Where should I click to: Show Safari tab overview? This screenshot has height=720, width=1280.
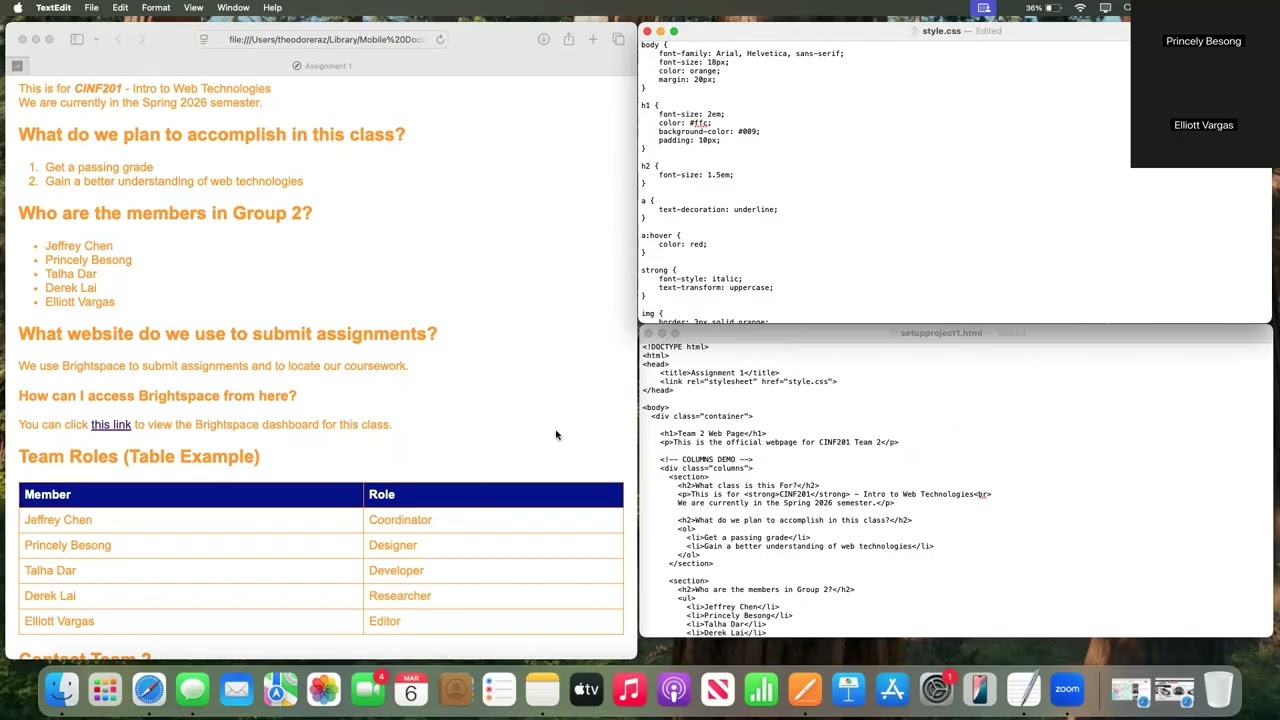618,39
